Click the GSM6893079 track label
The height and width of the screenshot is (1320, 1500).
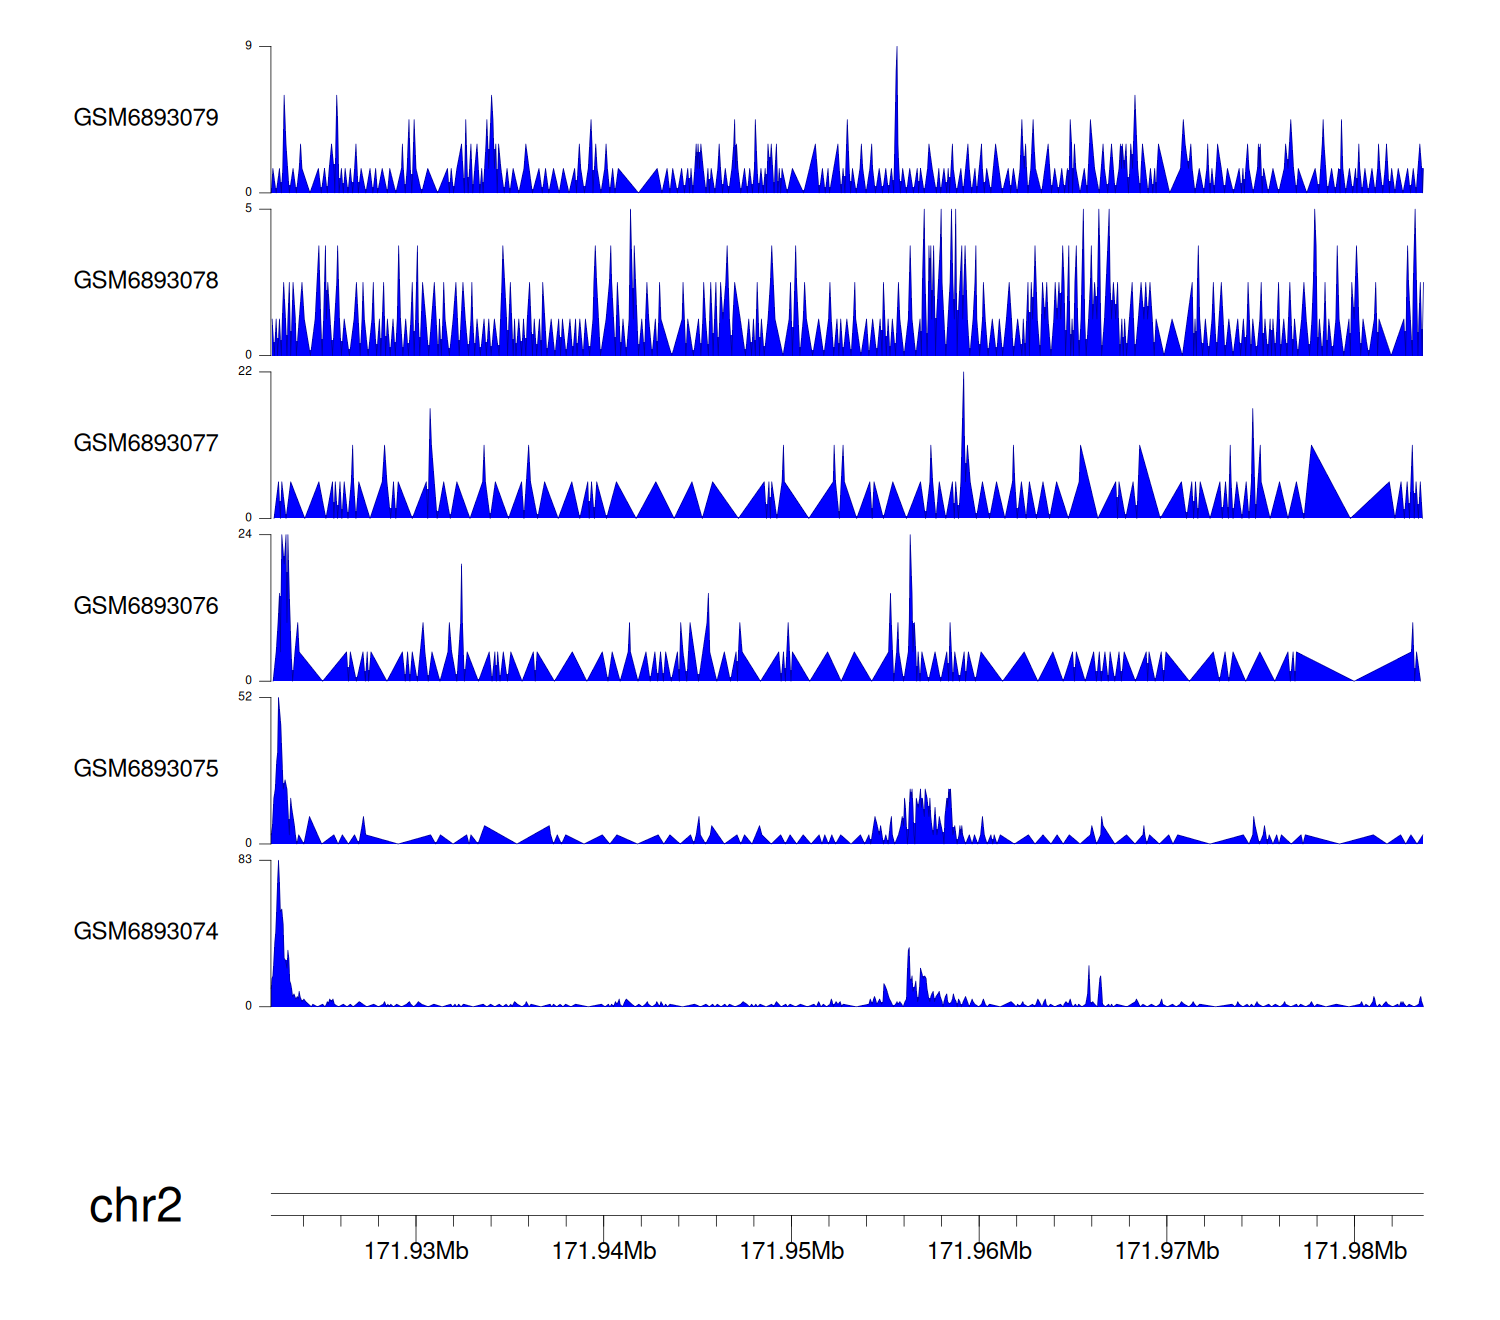tap(146, 118)
